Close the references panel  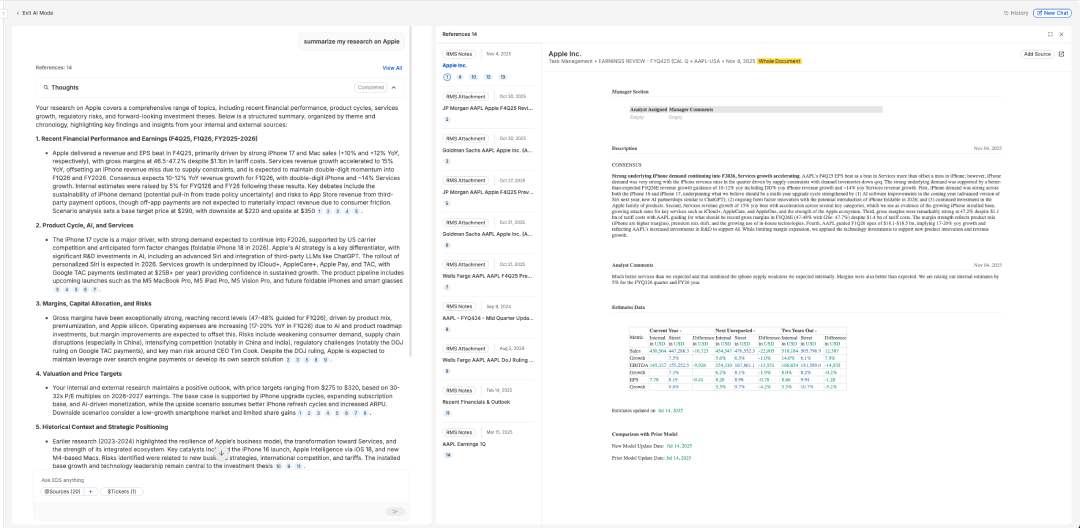pyautogui.click(x=1061, y=34)
